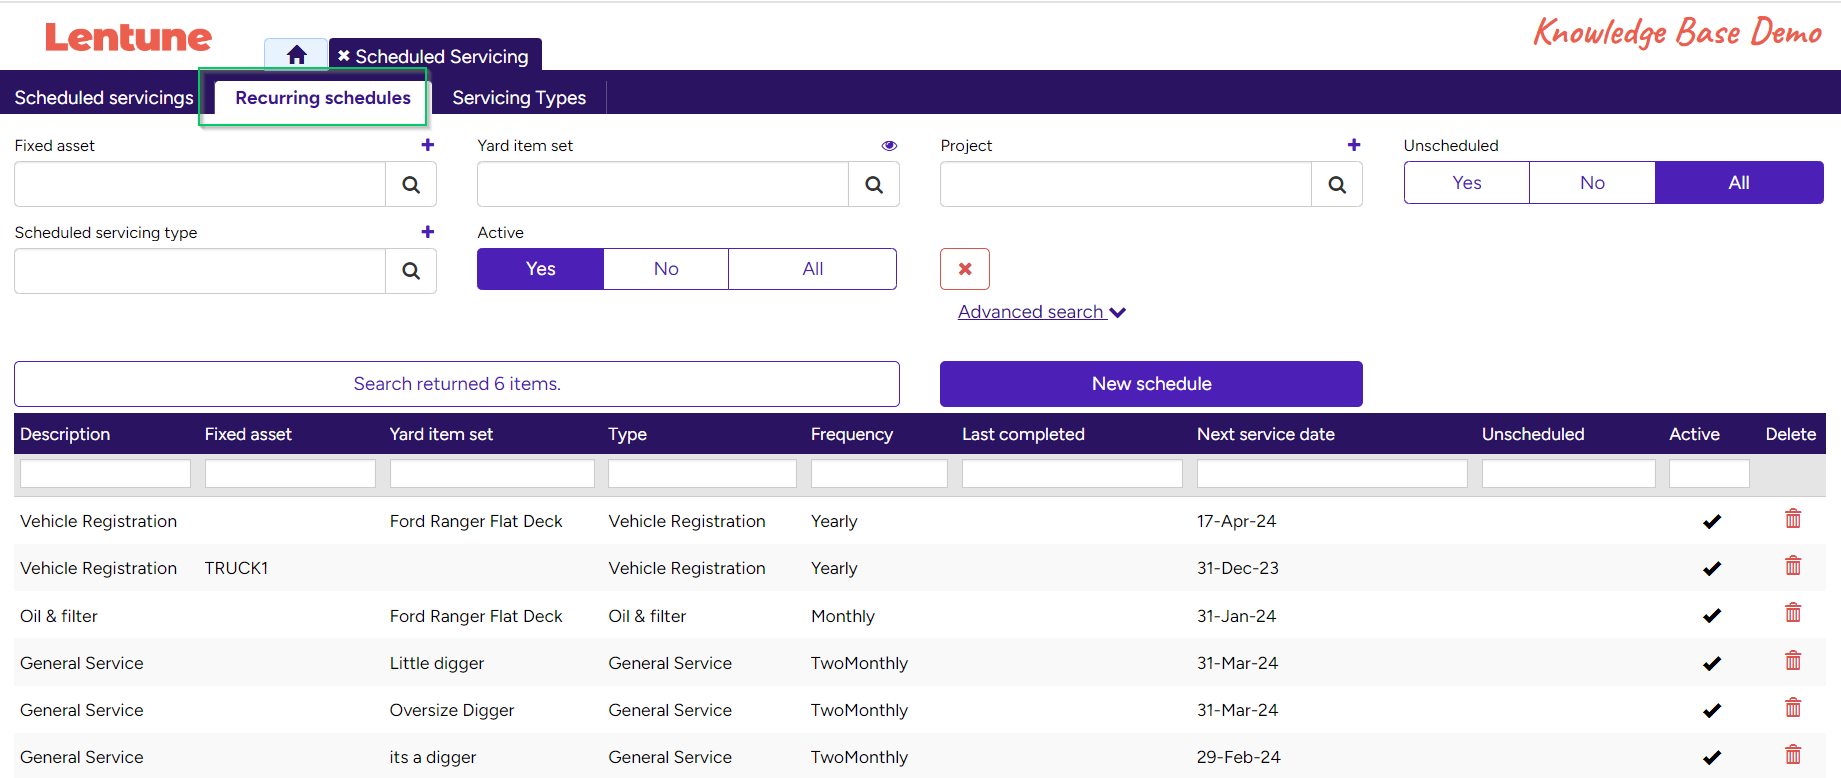Screen dimensions: 1841x778
Task: Click the Type column filter box
Action: 702,474
